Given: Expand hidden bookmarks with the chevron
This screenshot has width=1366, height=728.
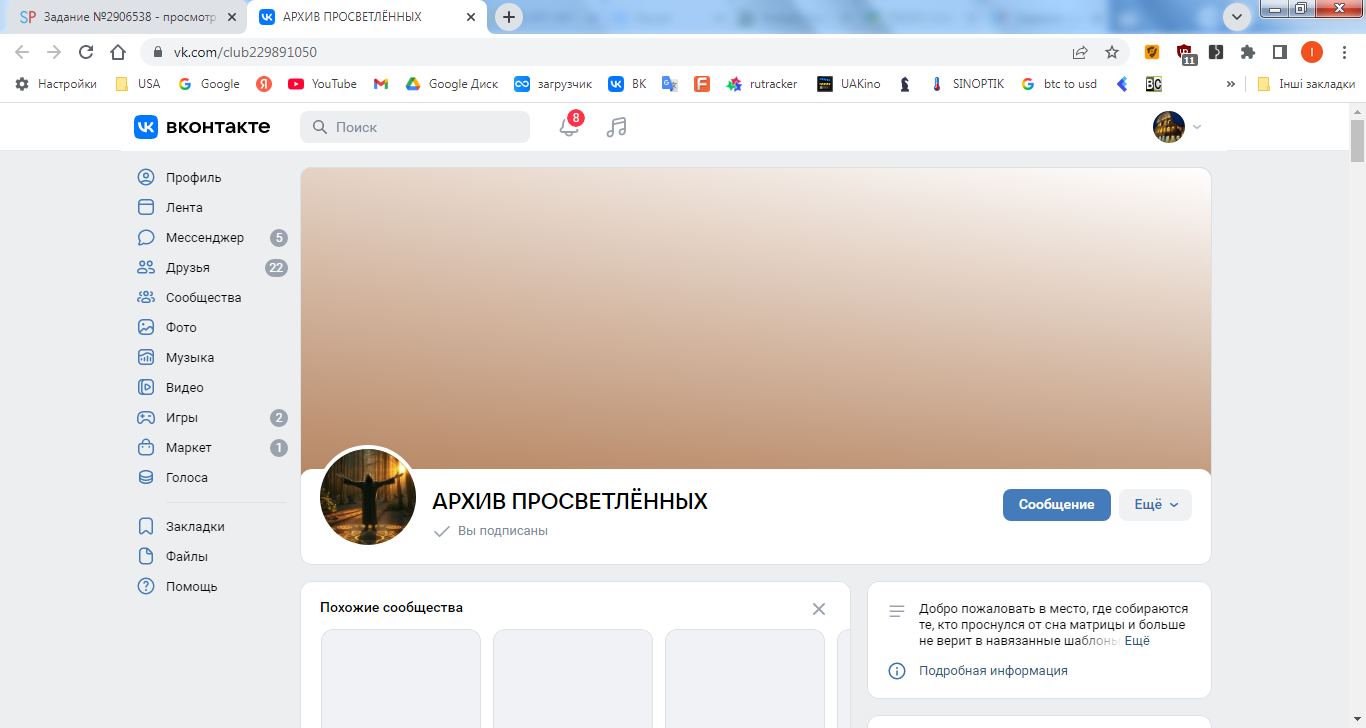Looking at the screenshot, I should pos(1230,84).
